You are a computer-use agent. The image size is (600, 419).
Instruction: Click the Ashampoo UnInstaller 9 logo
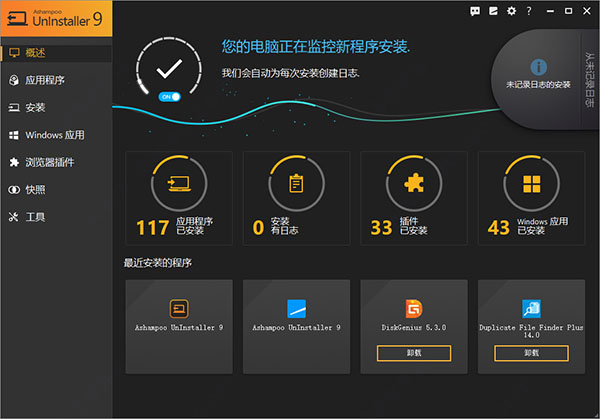pos(57,18)
